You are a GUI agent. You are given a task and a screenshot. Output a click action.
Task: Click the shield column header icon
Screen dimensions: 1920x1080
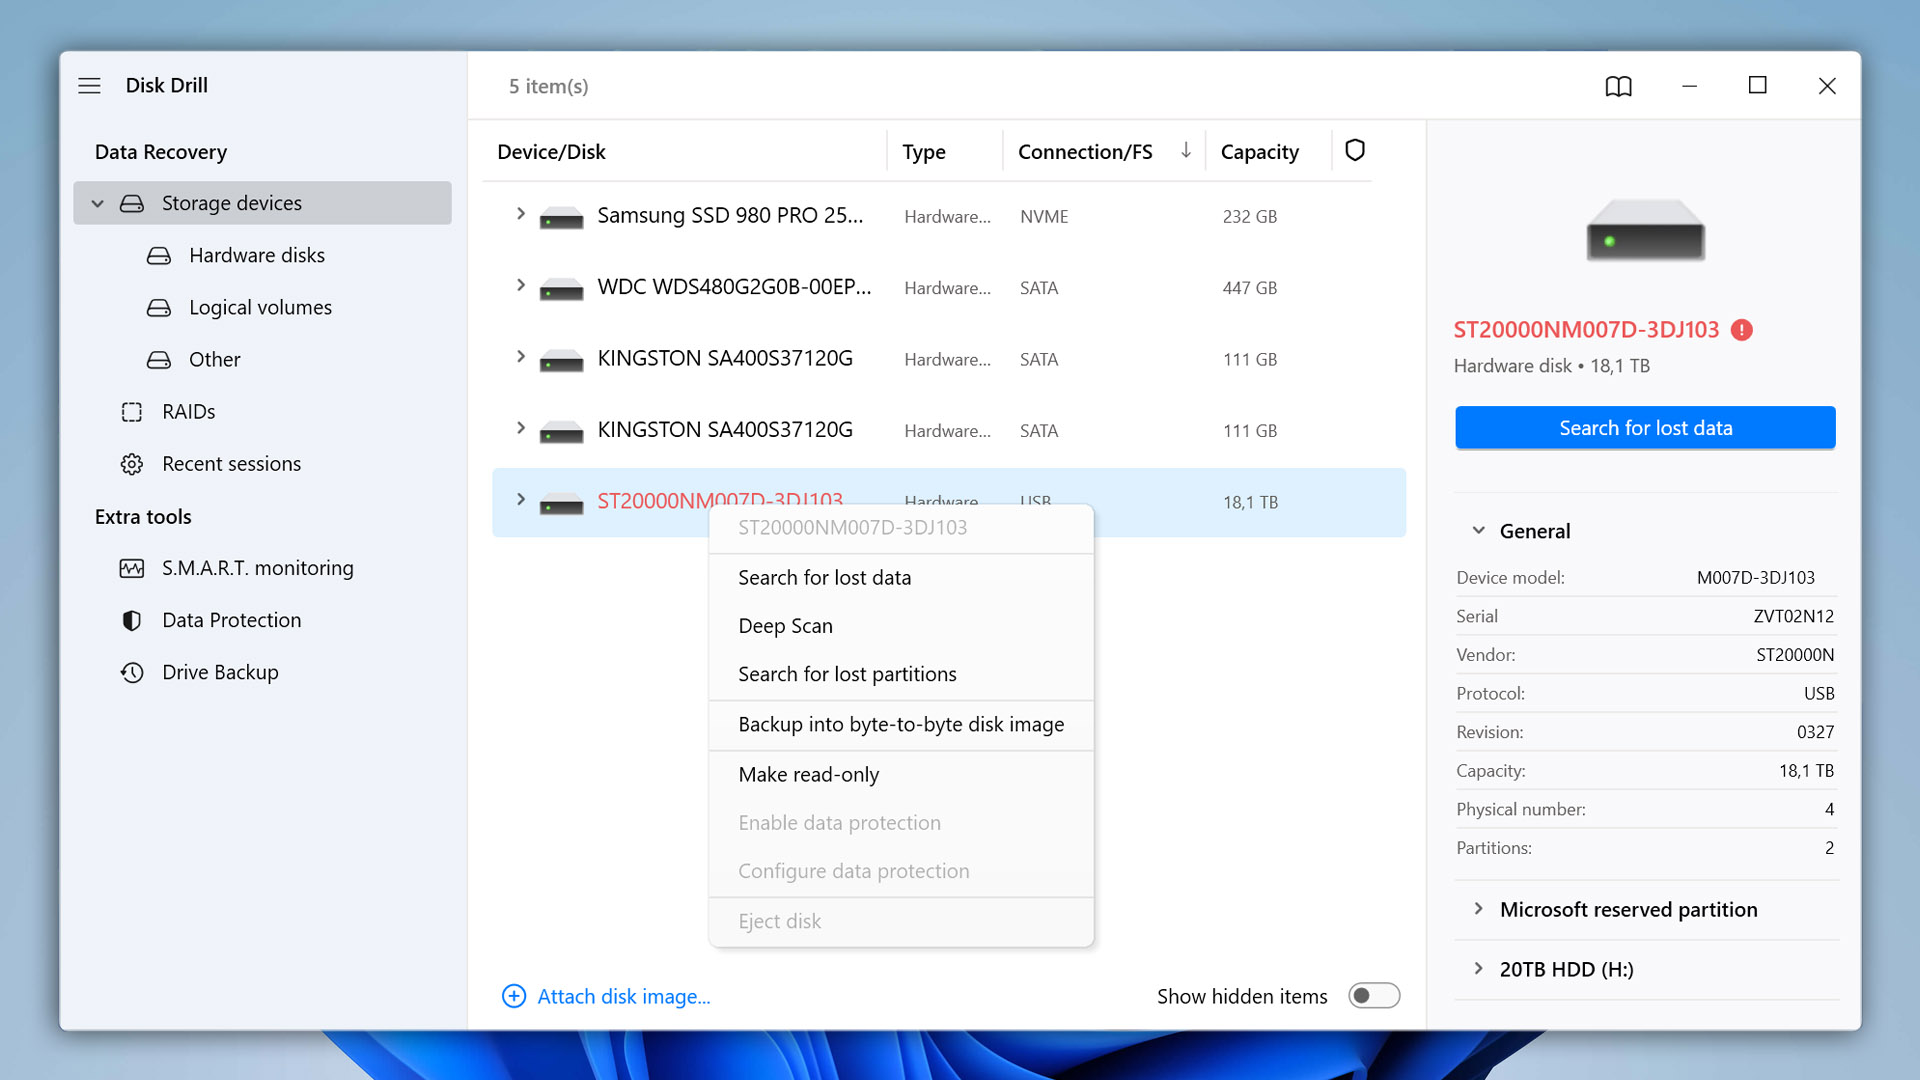click(x=1355, y=150)
